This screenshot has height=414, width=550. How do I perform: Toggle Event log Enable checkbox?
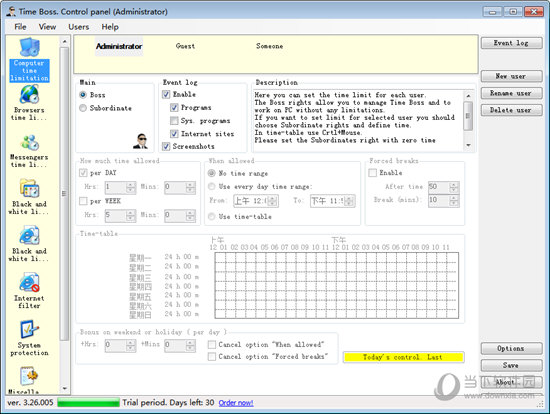click(166, 94)
